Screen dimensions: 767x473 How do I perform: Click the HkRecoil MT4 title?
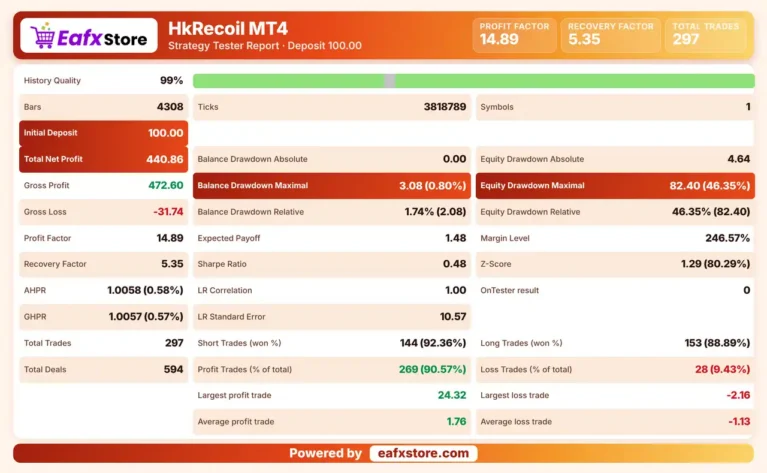coord(228,28)
